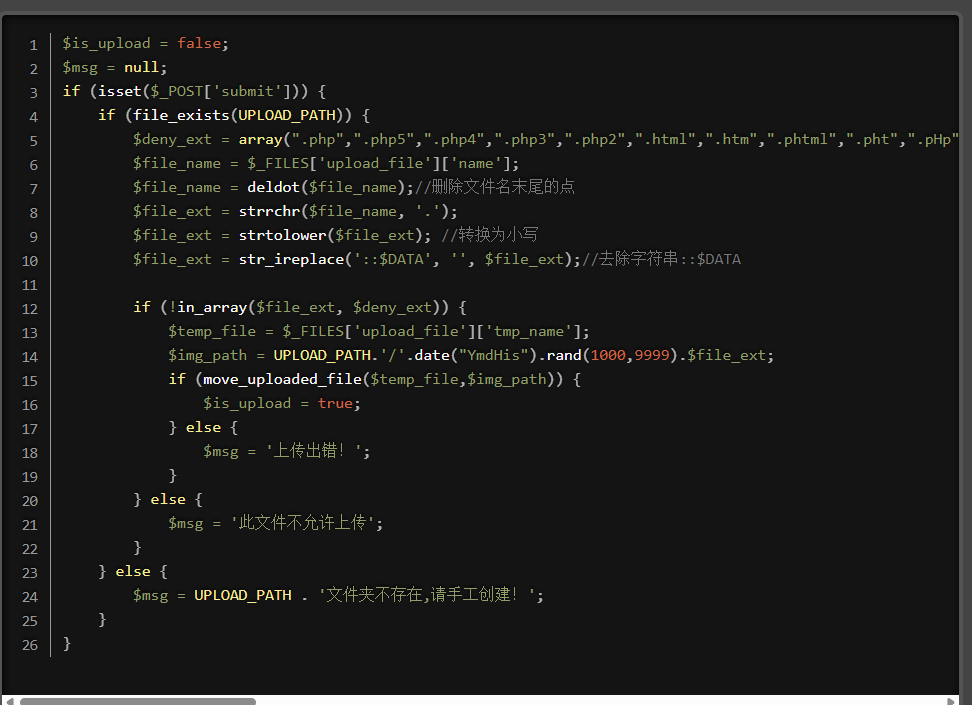Click the '此文件不允许上传' message string

tap(303, 523)
